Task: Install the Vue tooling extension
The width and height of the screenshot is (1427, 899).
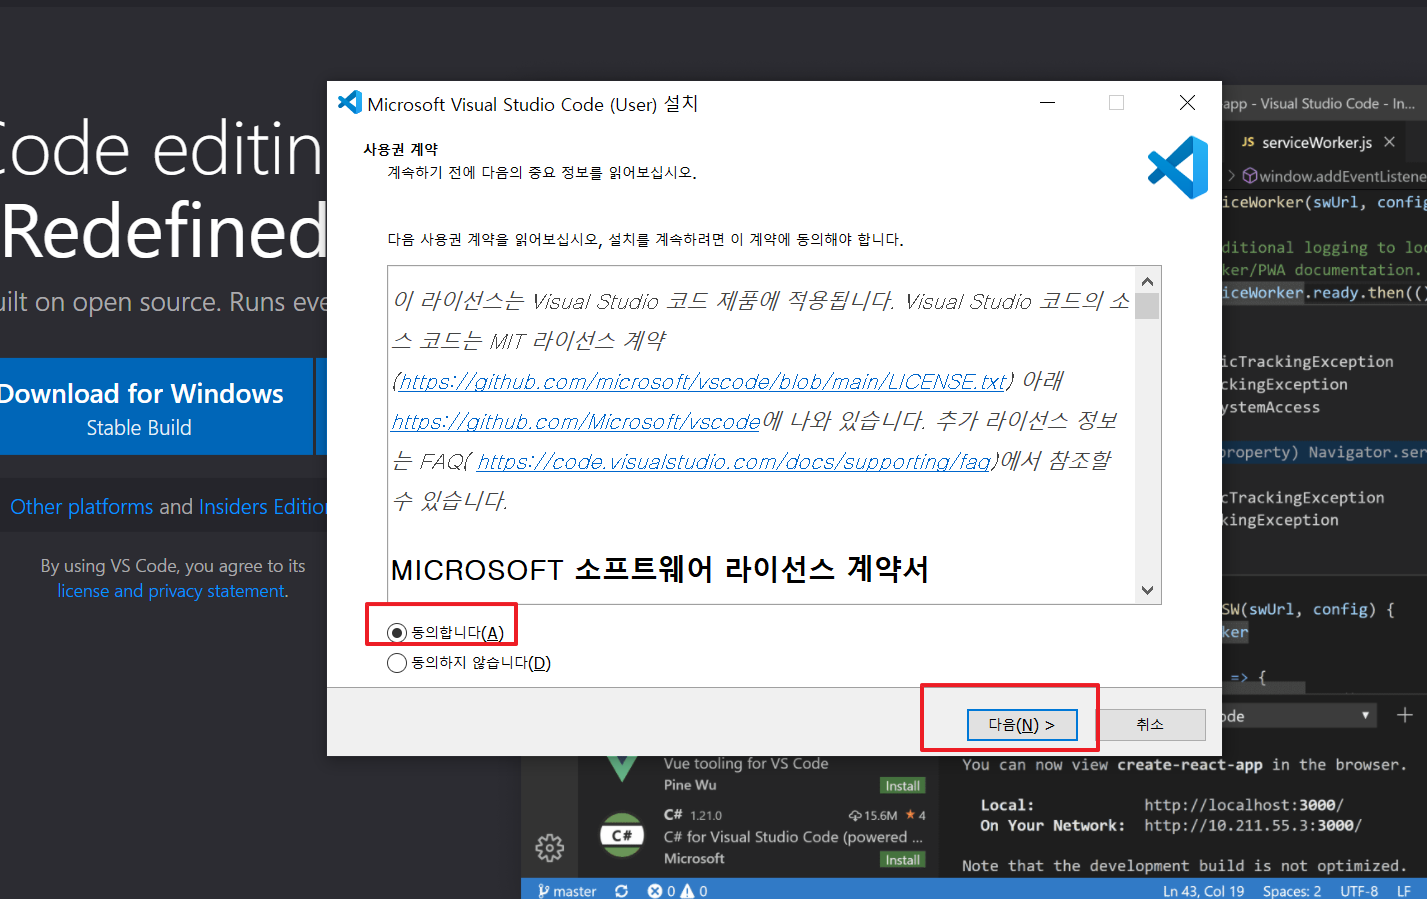Action: [x=902, y=786]
